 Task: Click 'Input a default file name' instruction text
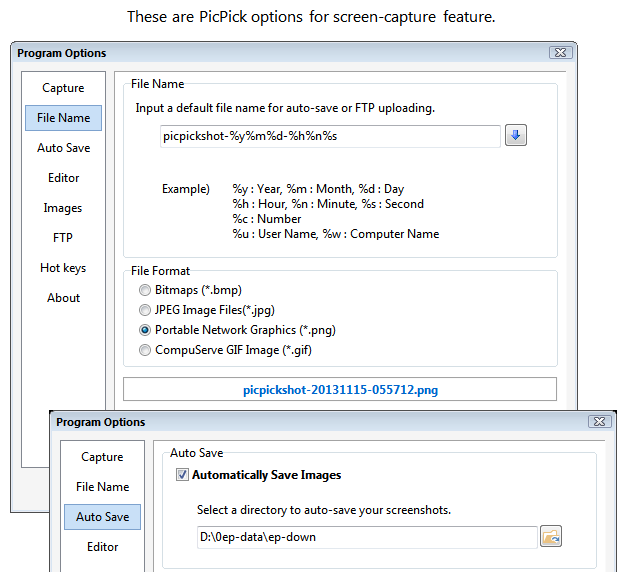click(x=285, y=108)
